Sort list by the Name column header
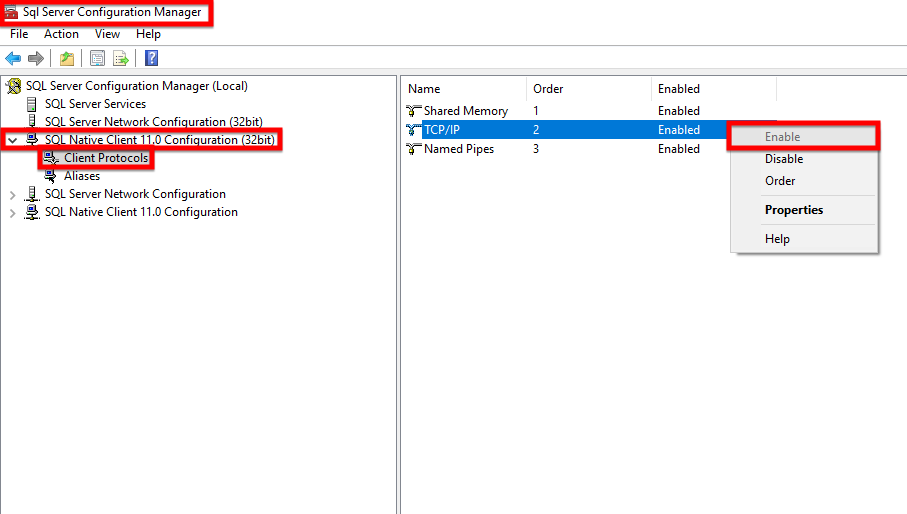907x514 pixels. [x=424, y=89]
